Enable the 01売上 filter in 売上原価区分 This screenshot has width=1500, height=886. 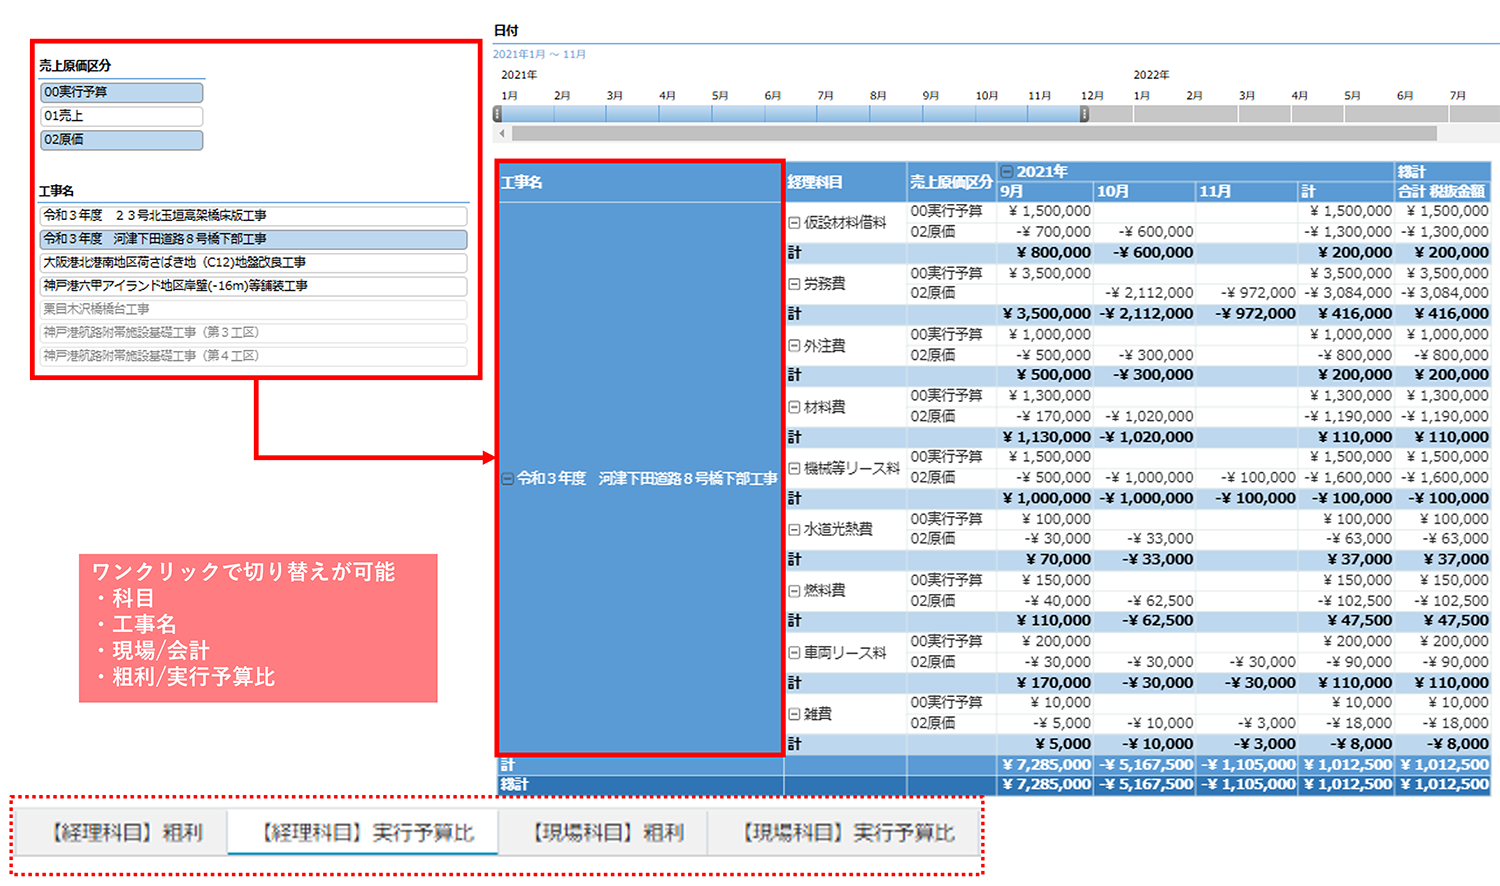[120, 116]
